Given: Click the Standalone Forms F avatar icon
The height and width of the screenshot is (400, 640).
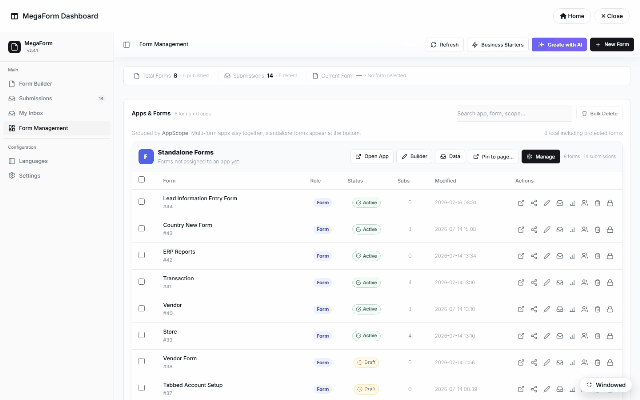Looking at the screenshot, I should [x=146, y=156].
